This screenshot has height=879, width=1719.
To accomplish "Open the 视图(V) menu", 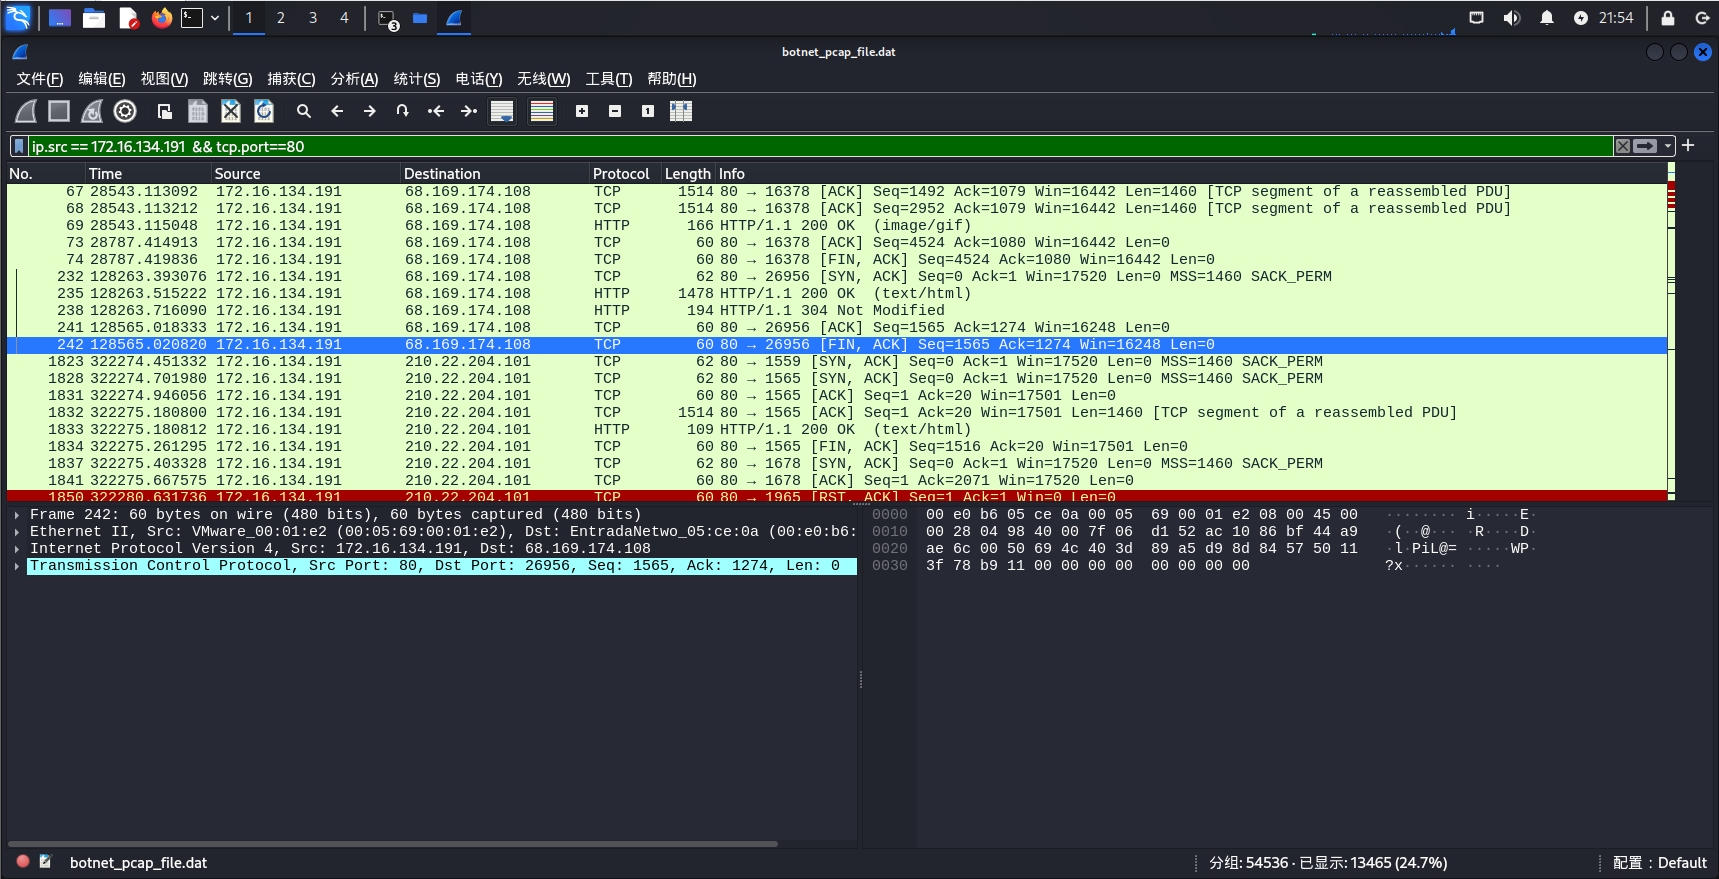I will pyautogui.click(x=164, y=79).
